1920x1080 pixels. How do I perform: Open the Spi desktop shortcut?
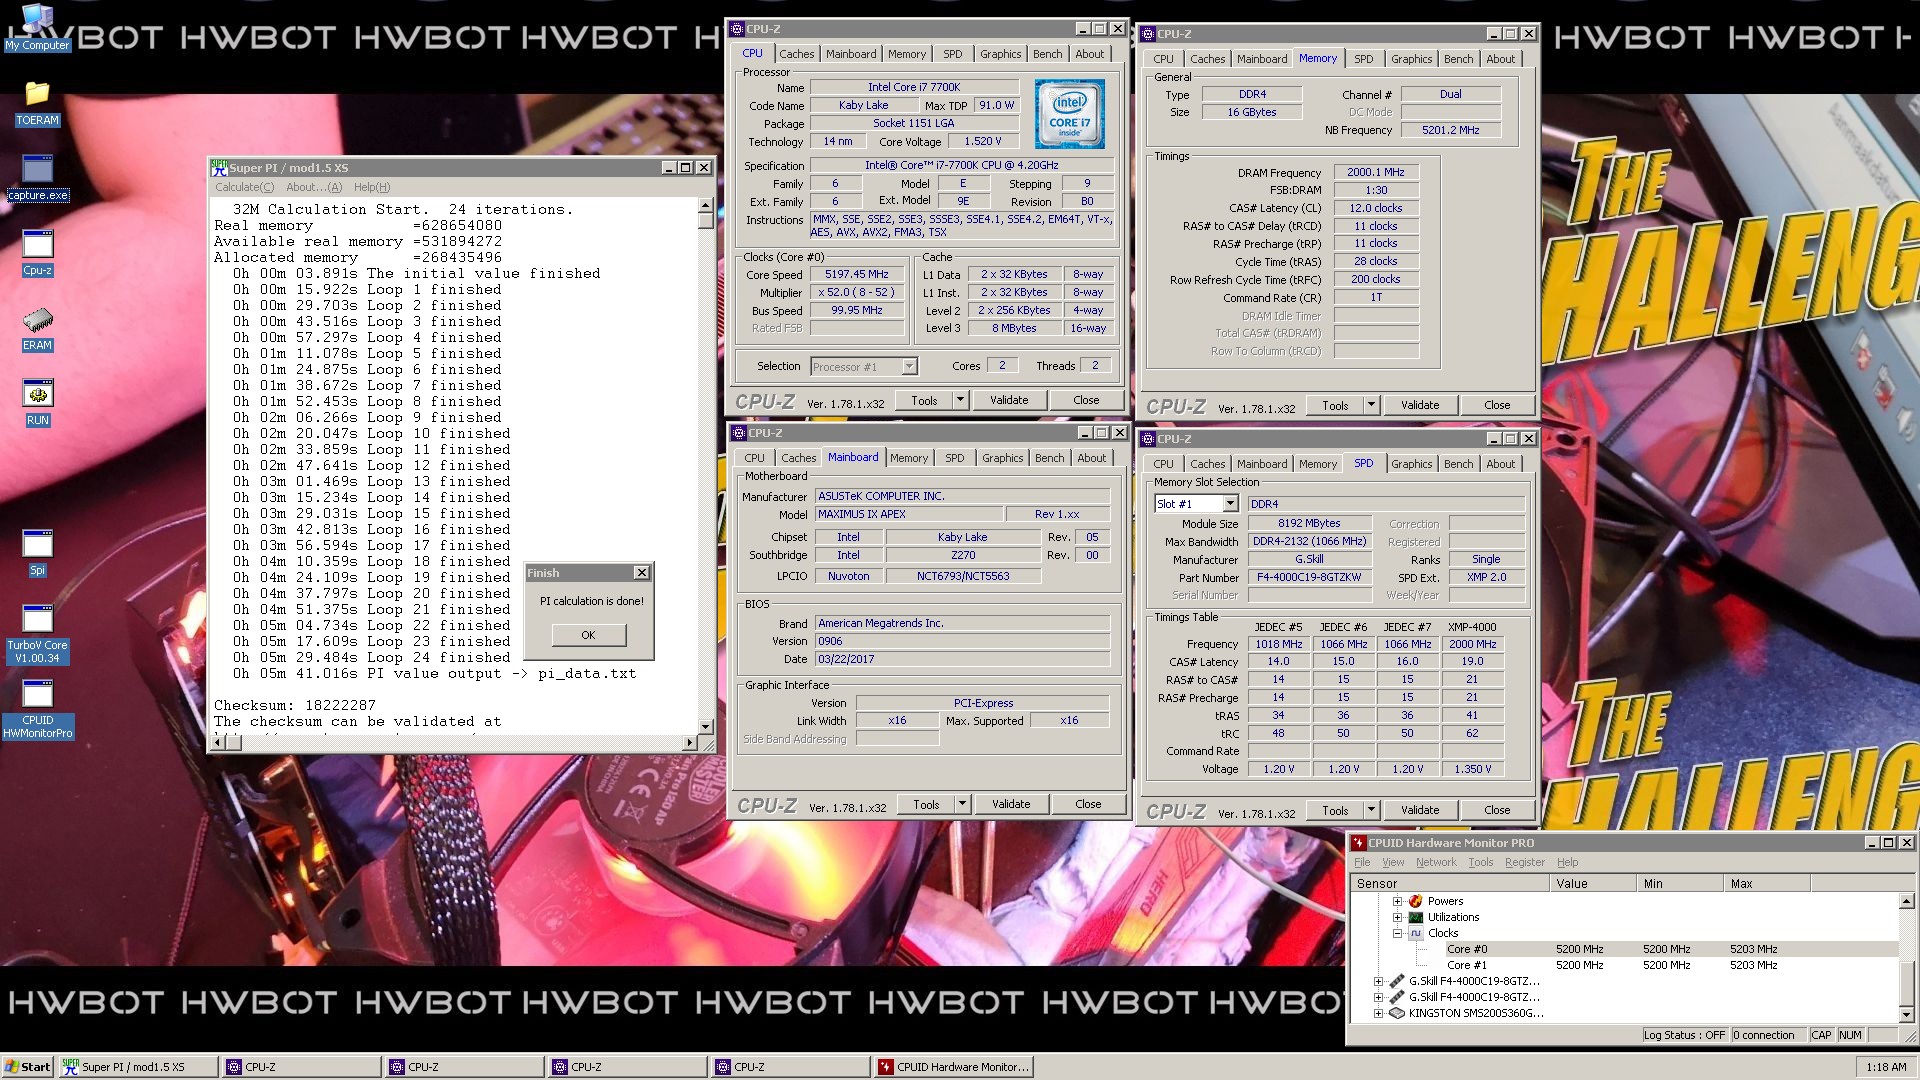(37, 554)
